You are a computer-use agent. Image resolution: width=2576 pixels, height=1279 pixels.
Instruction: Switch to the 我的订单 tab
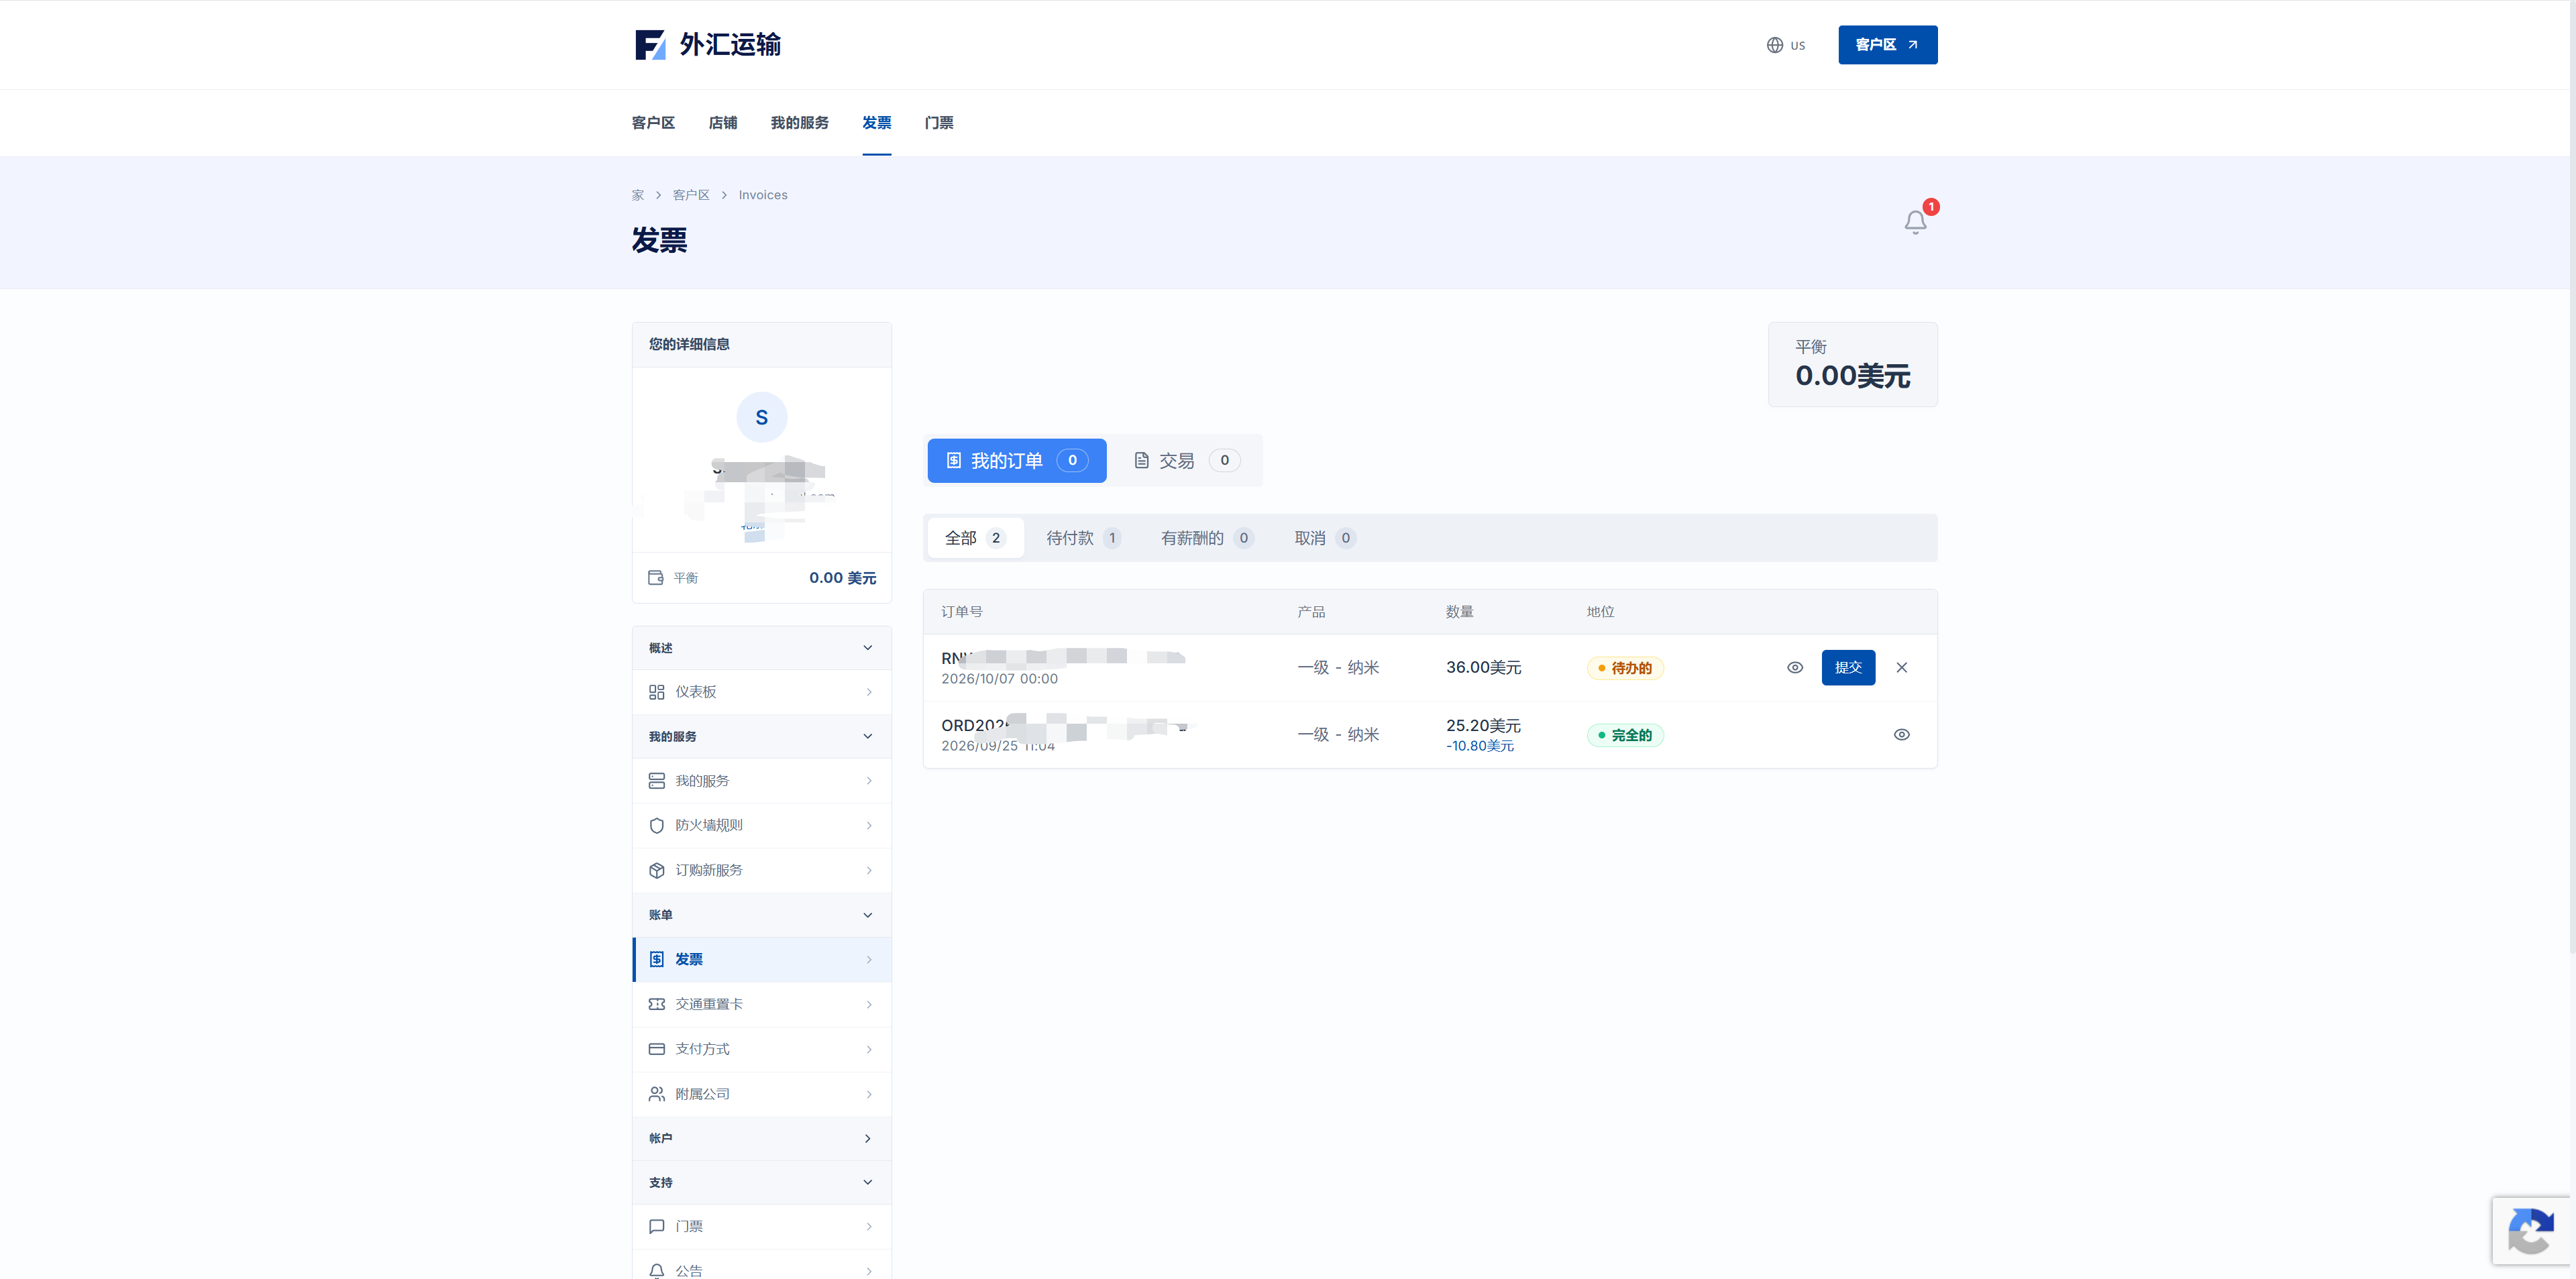[x=1017, y=460]
